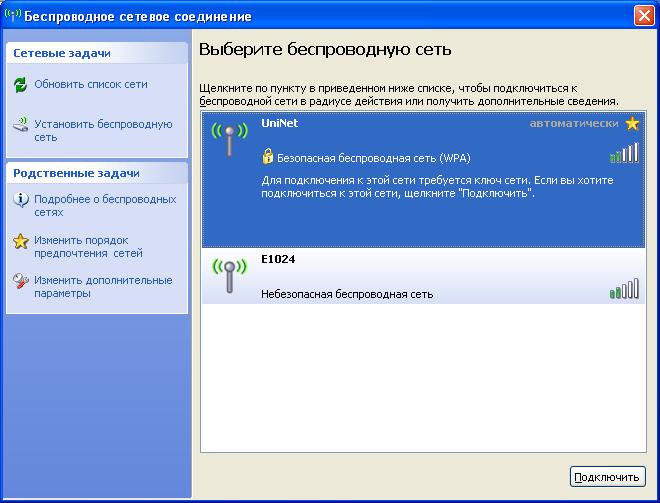Click the advanced settings icon in sidebar
660x503 pixels.
pos(21,281)
